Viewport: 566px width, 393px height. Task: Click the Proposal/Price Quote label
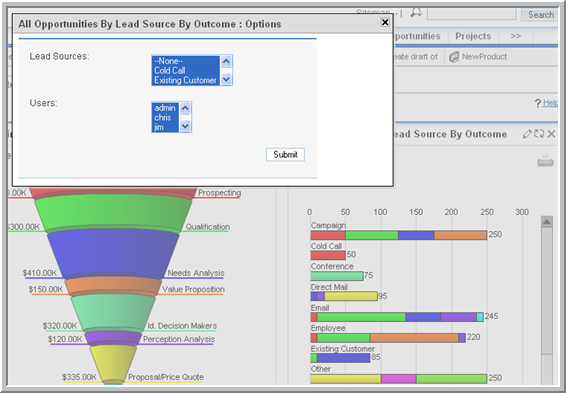166,377
